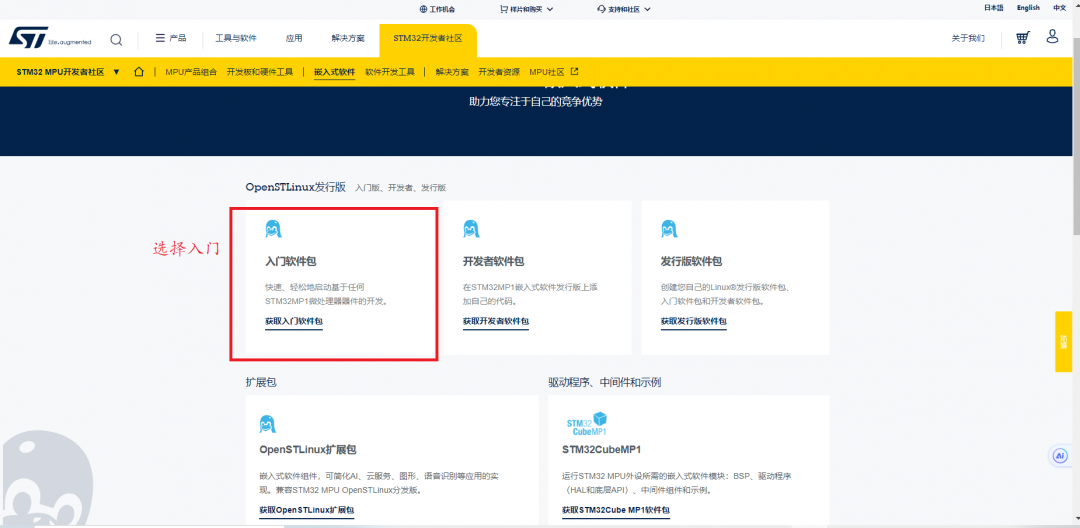Click the yellow feedback tab on right edge
This screenshot has height=528, width=1080.
pos(1063,341)
